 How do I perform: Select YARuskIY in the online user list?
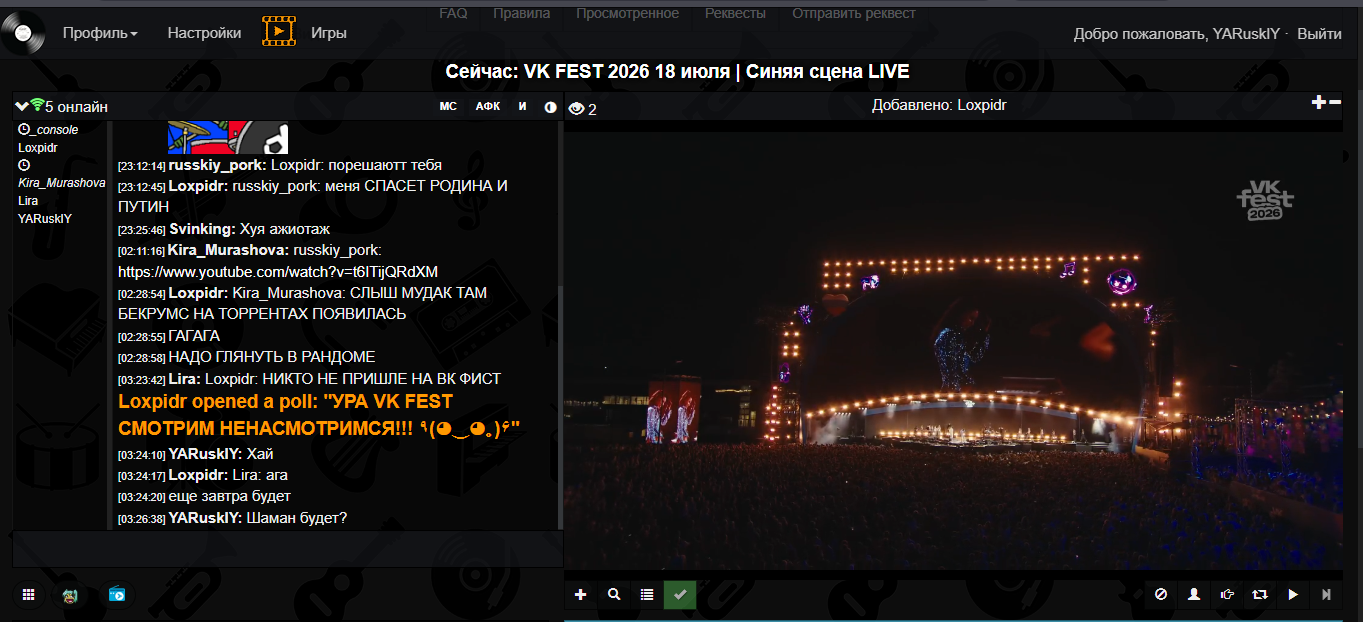pos(45,218)
